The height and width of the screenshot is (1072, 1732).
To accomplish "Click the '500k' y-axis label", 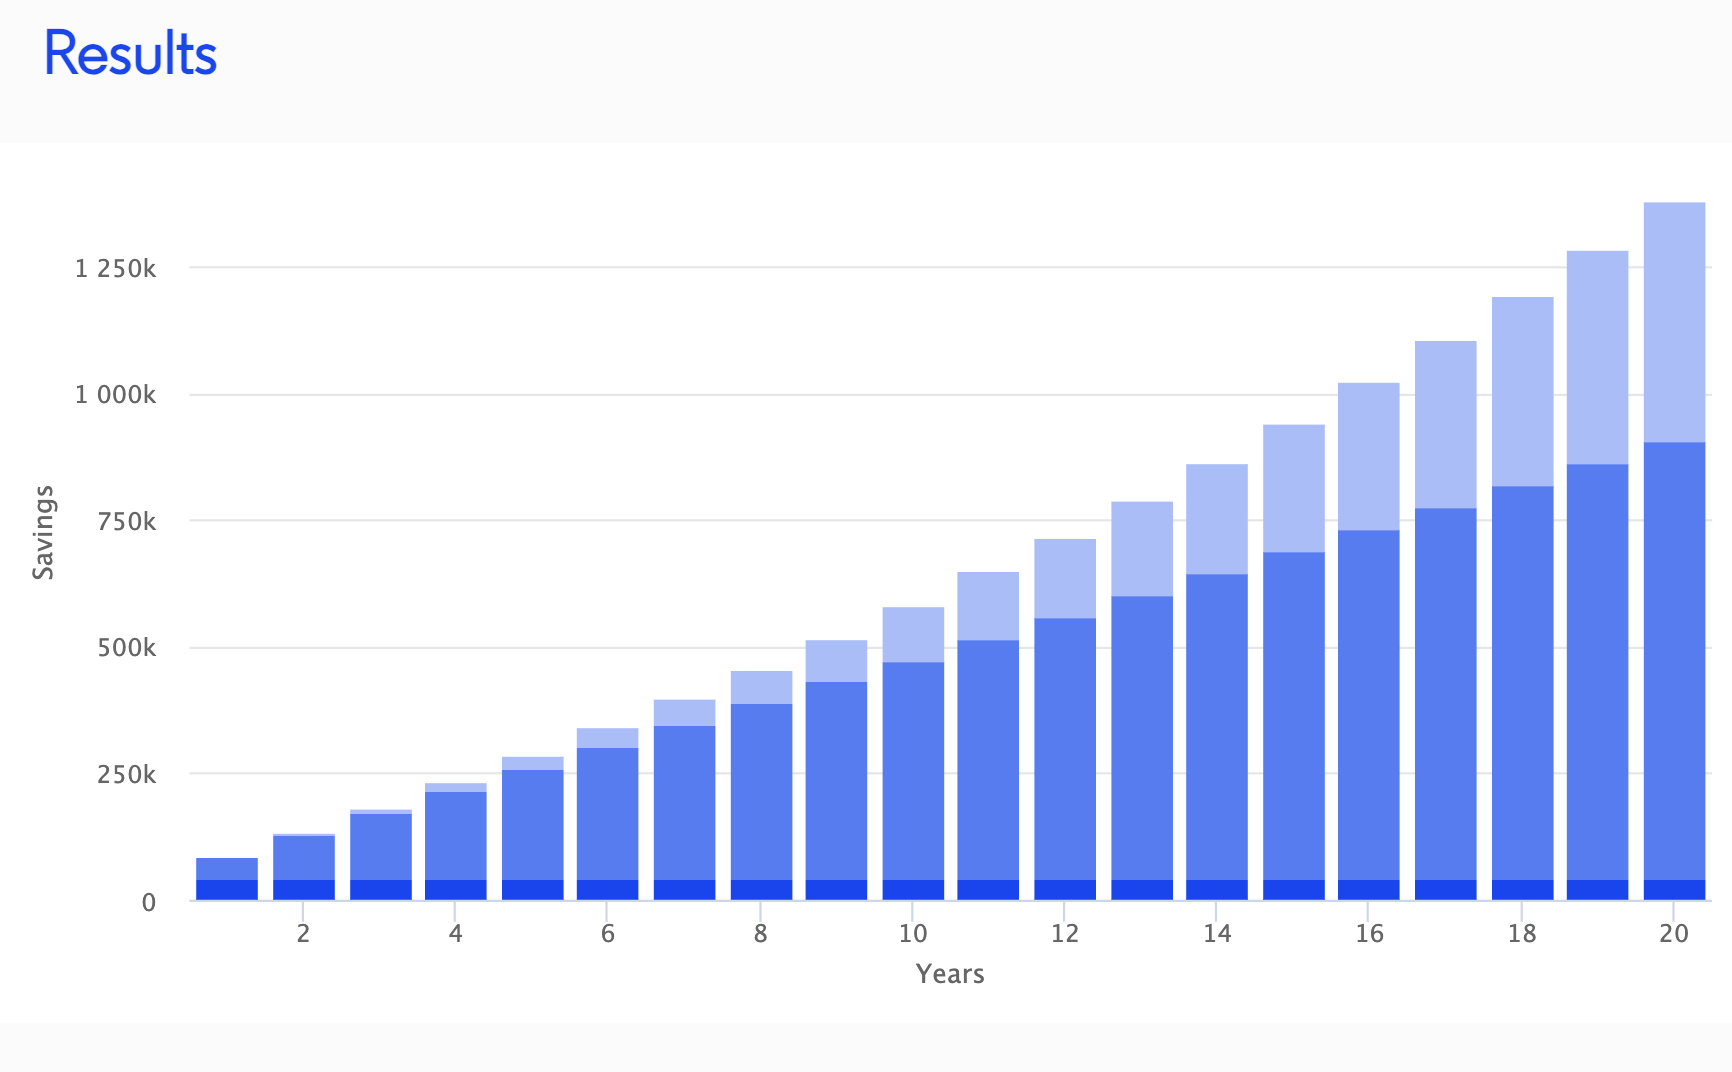I will 126,648.
